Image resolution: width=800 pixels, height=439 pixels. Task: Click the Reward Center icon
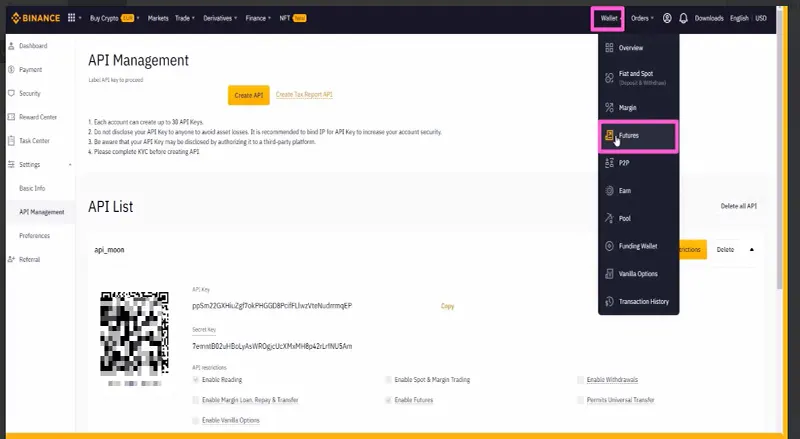click(11, 117)
